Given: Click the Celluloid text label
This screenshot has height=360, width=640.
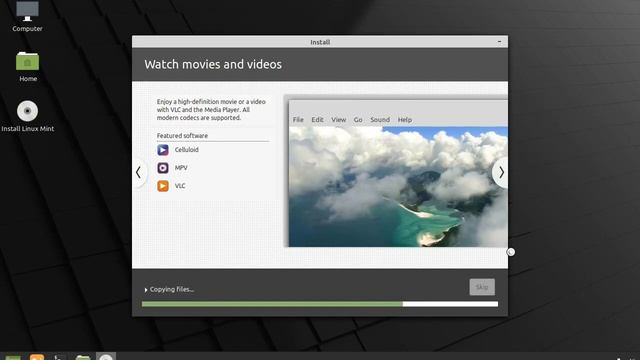Looking at the screenshot, I should click(x=187, y=150).
